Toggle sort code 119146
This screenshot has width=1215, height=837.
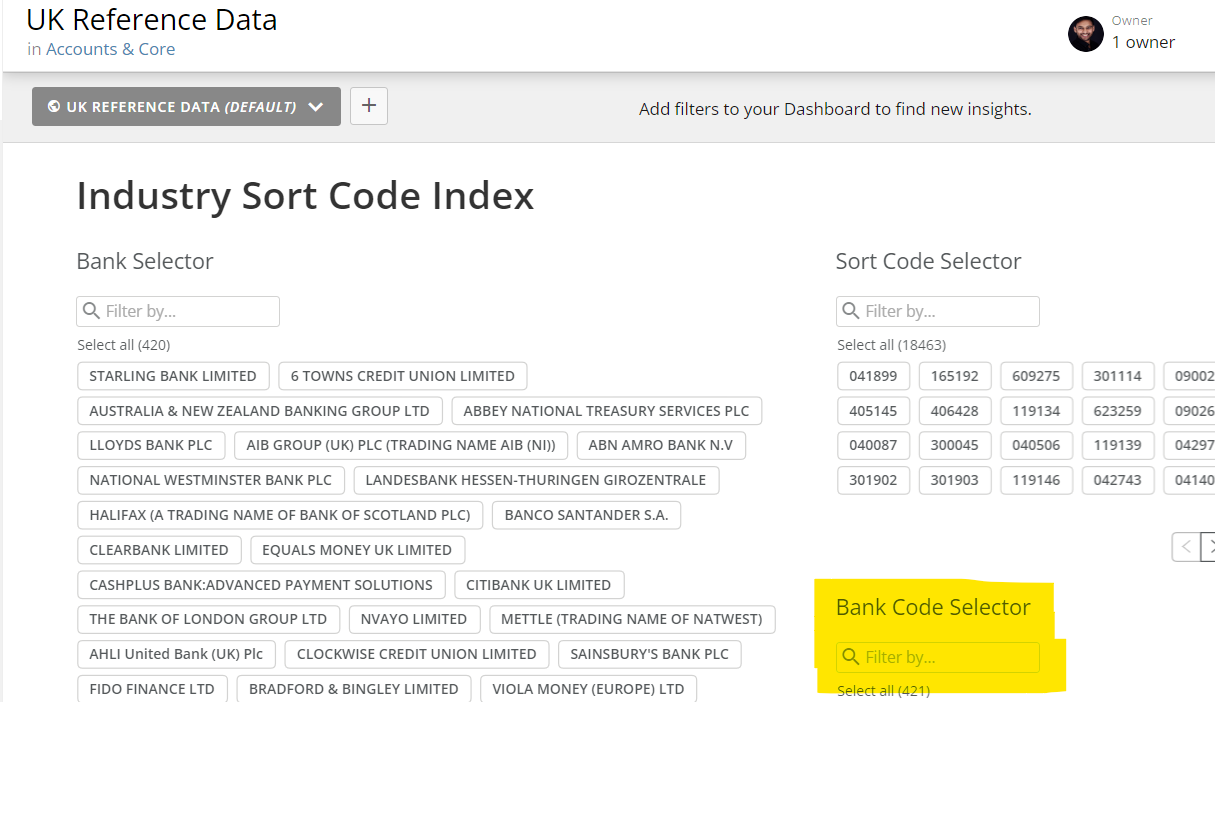[1037, 480]
